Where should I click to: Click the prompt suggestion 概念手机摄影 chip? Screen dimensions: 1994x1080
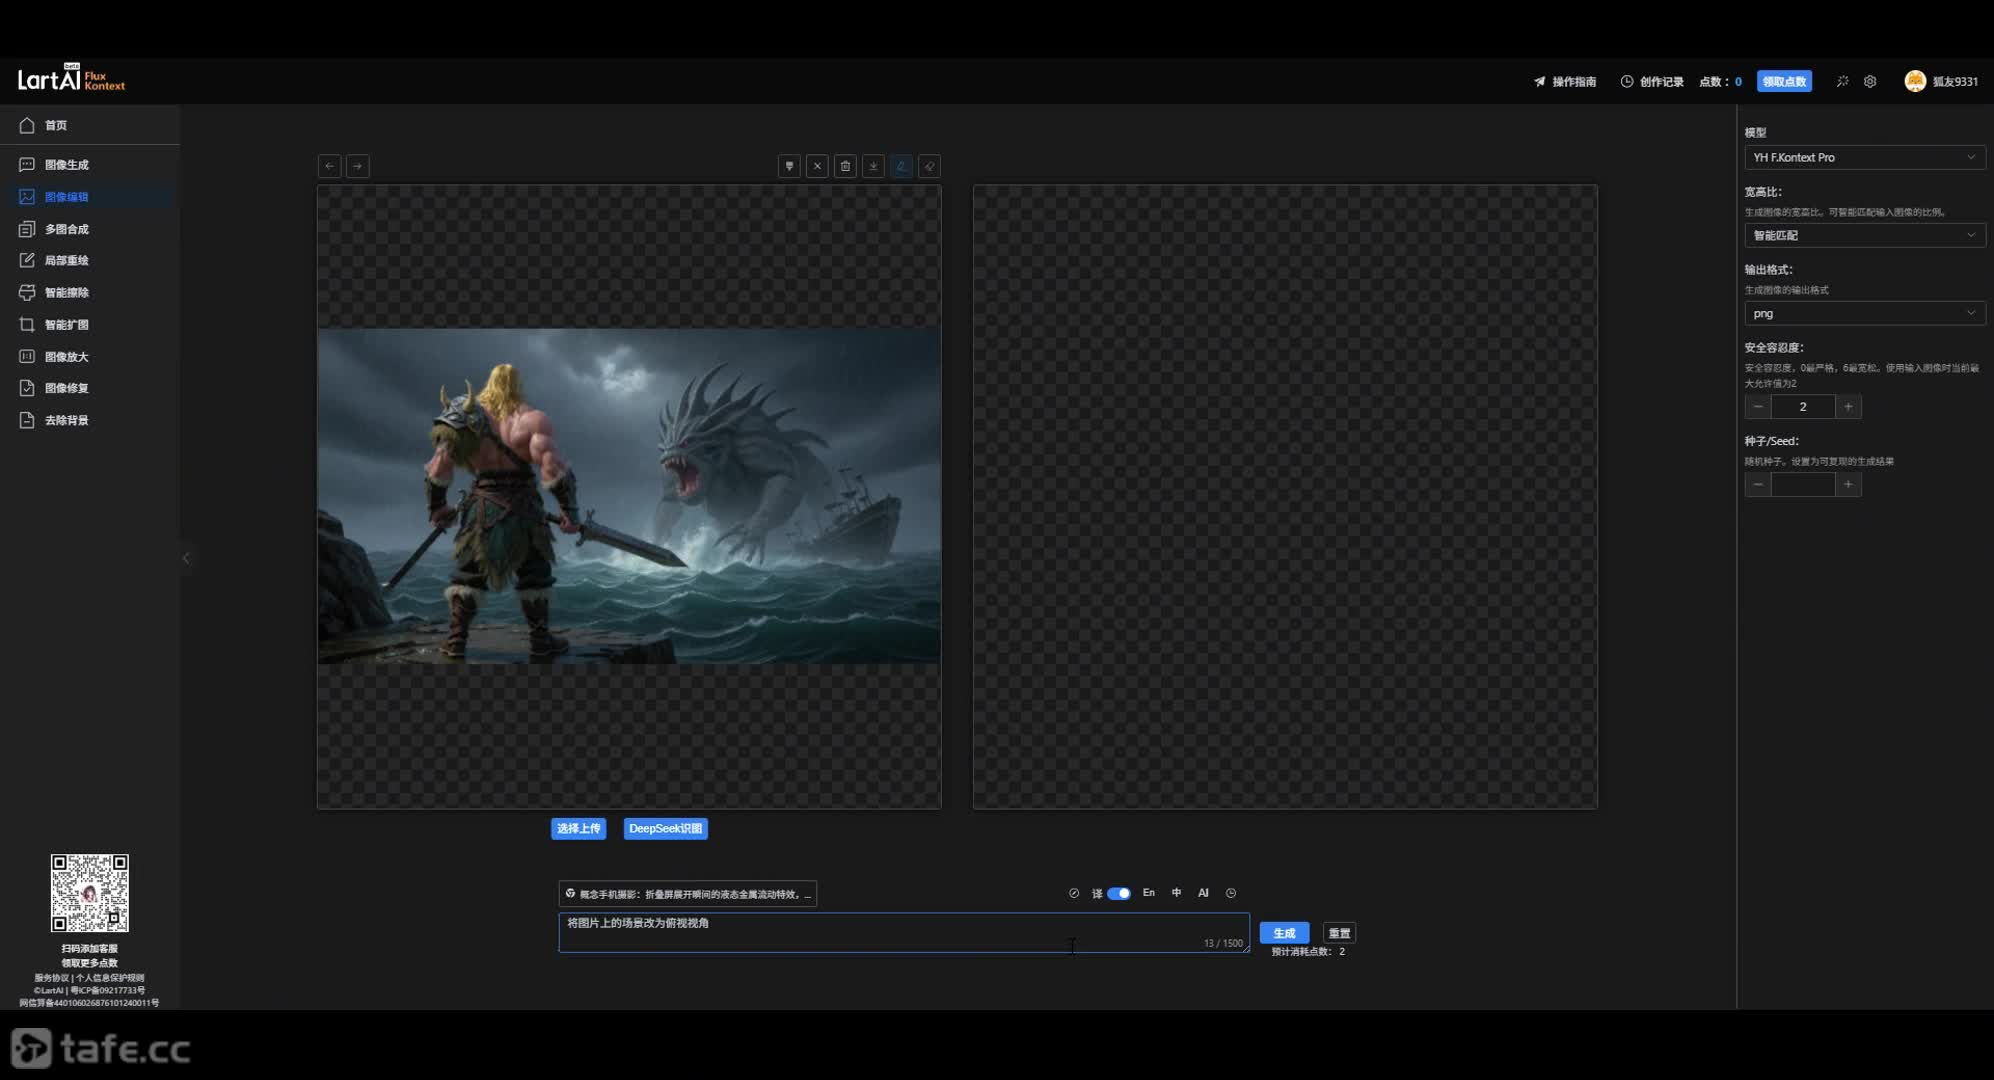tap(688, 894)
